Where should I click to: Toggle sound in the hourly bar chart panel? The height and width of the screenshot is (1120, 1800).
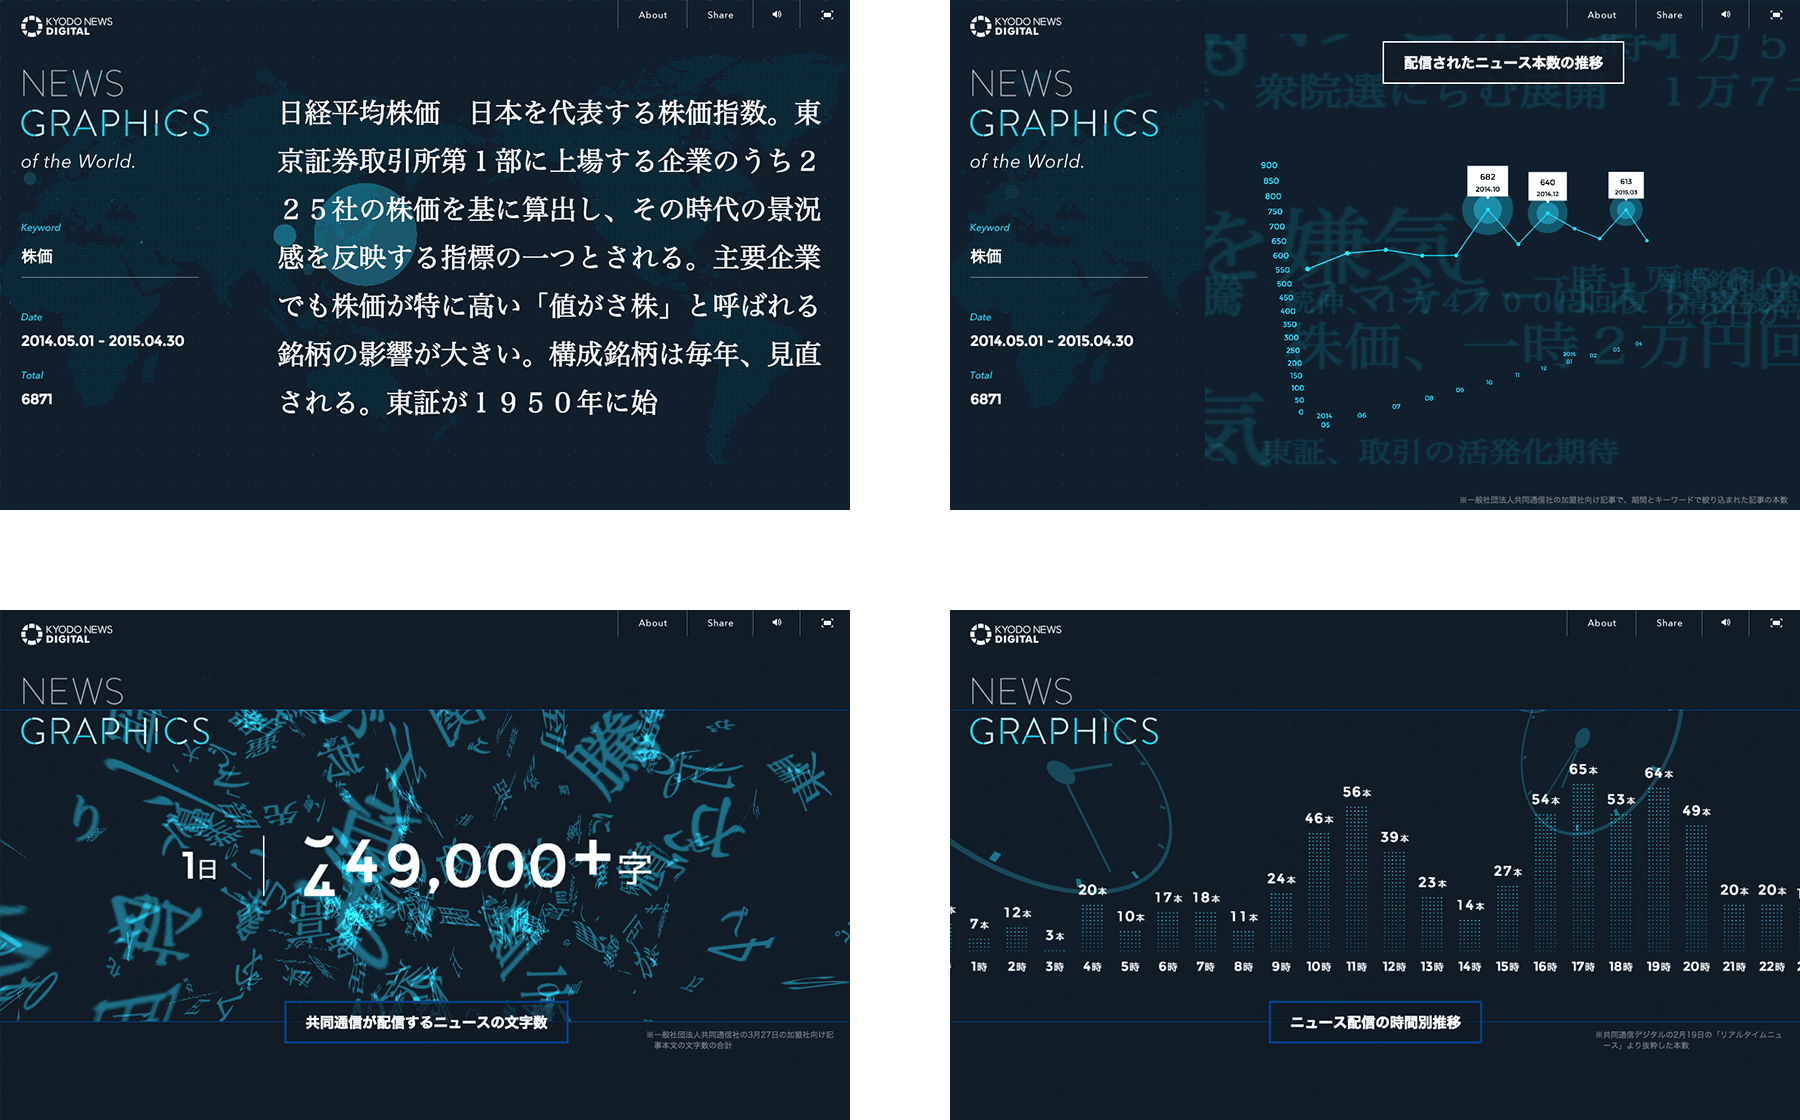(x=1725, y=623)
